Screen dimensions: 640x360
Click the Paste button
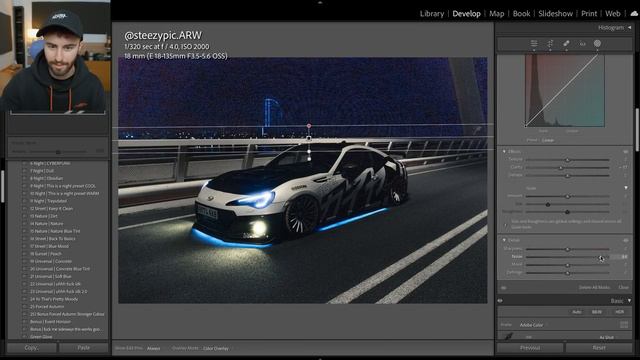(x=84, y=348)
